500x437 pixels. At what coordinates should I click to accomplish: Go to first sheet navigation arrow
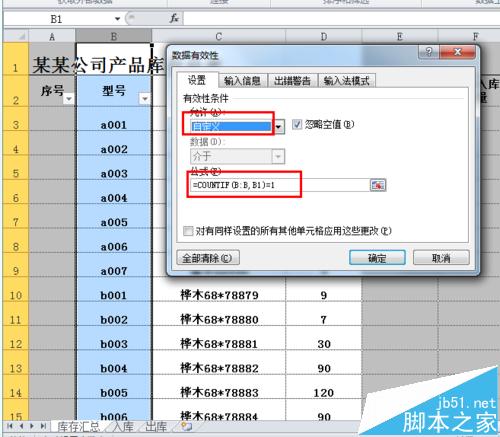pos(10,426)
